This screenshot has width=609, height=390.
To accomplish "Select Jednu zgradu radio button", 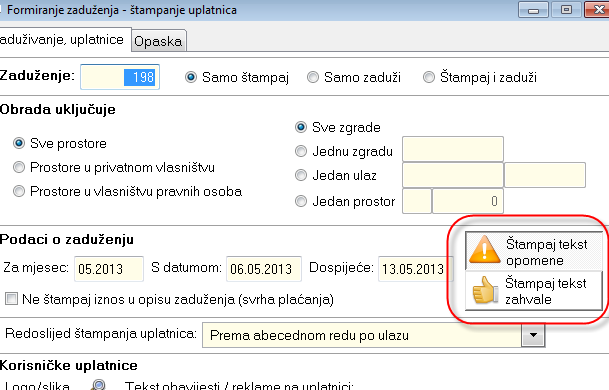I will coord(301,151).
